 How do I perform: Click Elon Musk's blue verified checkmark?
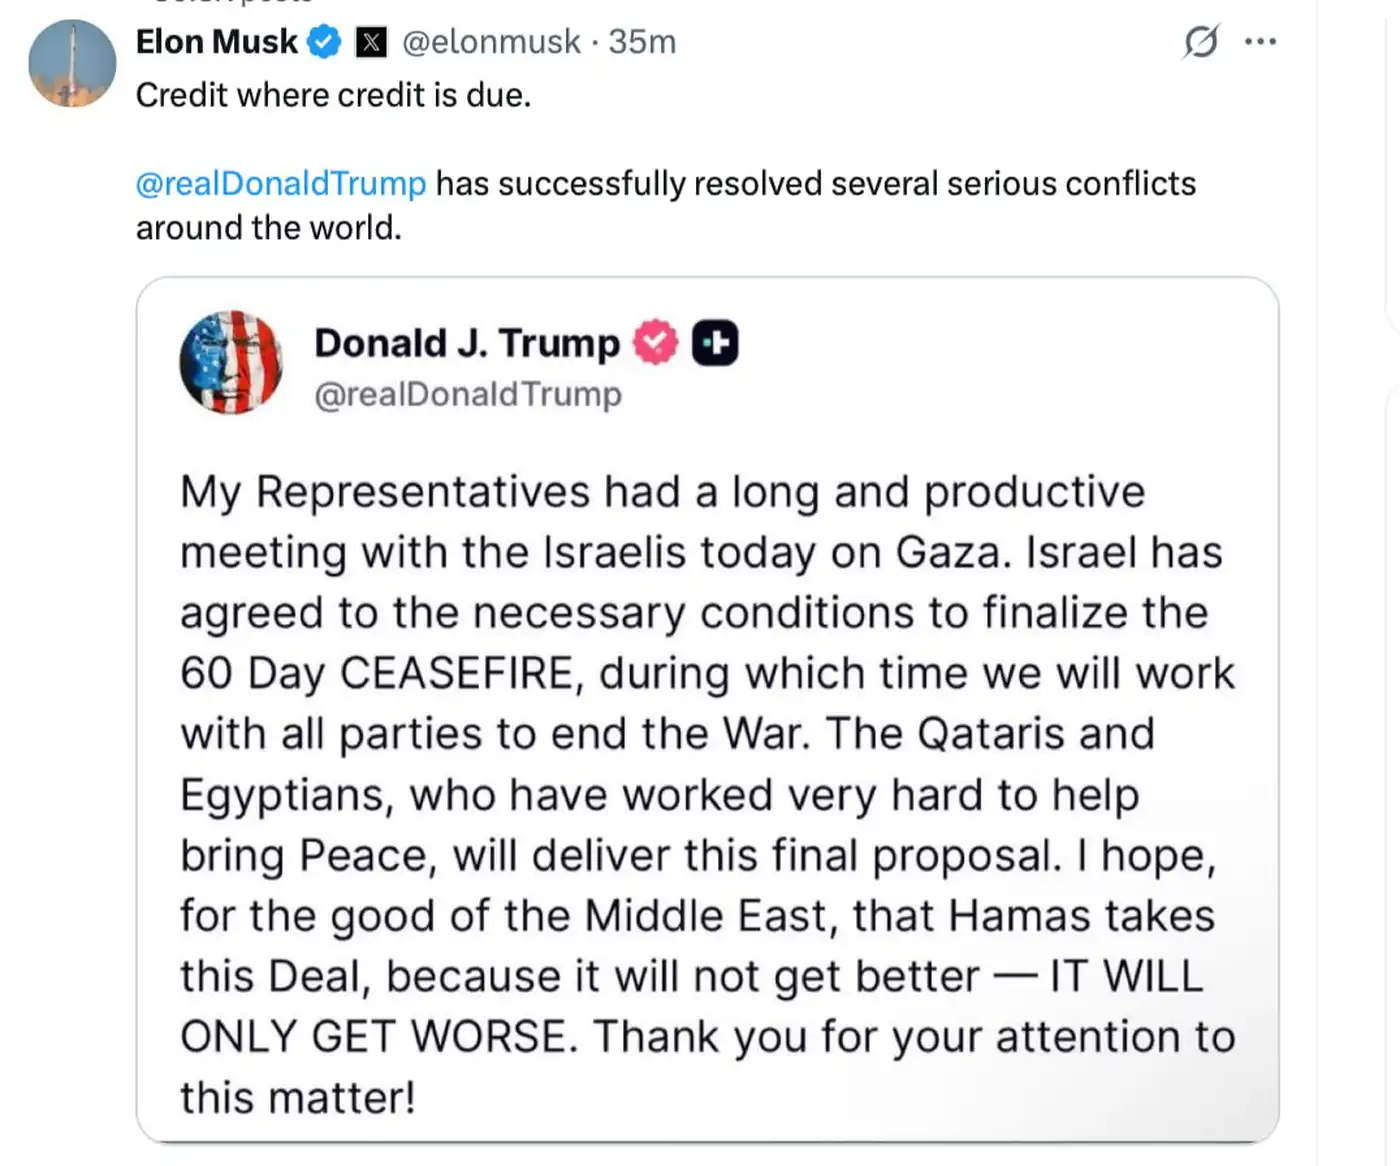[x=324, y=42]
